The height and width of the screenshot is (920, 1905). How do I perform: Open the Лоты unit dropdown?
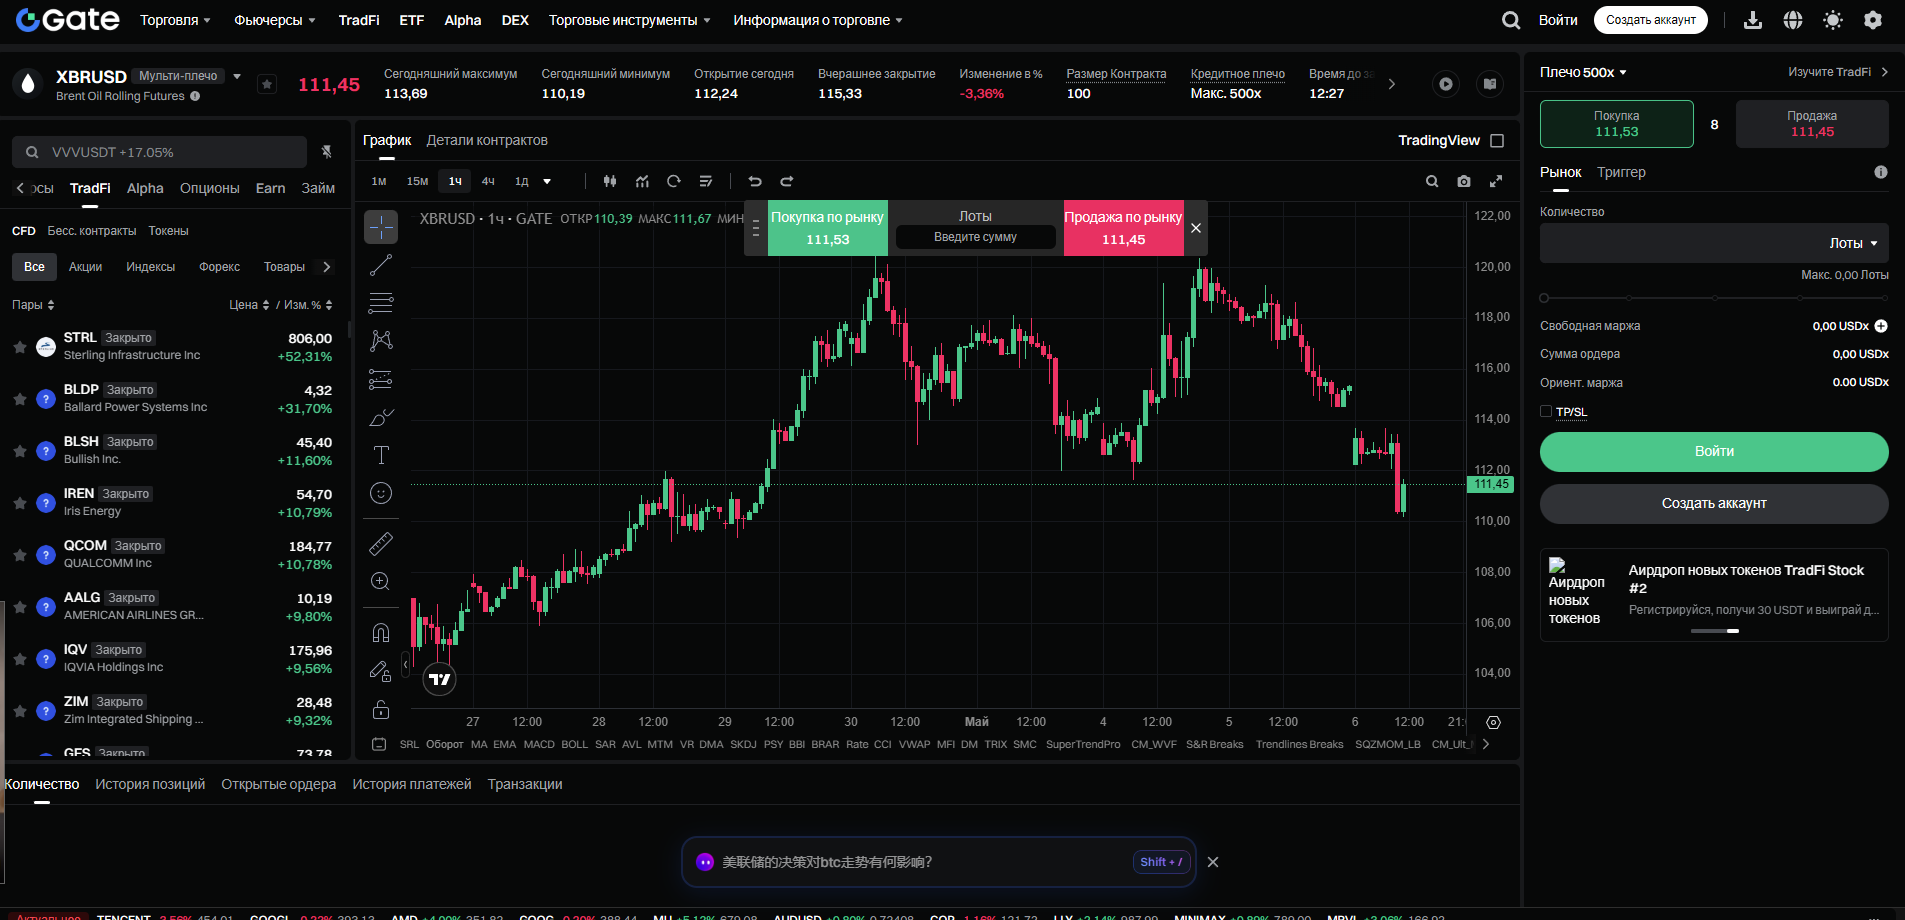[x=1853, y=243]
